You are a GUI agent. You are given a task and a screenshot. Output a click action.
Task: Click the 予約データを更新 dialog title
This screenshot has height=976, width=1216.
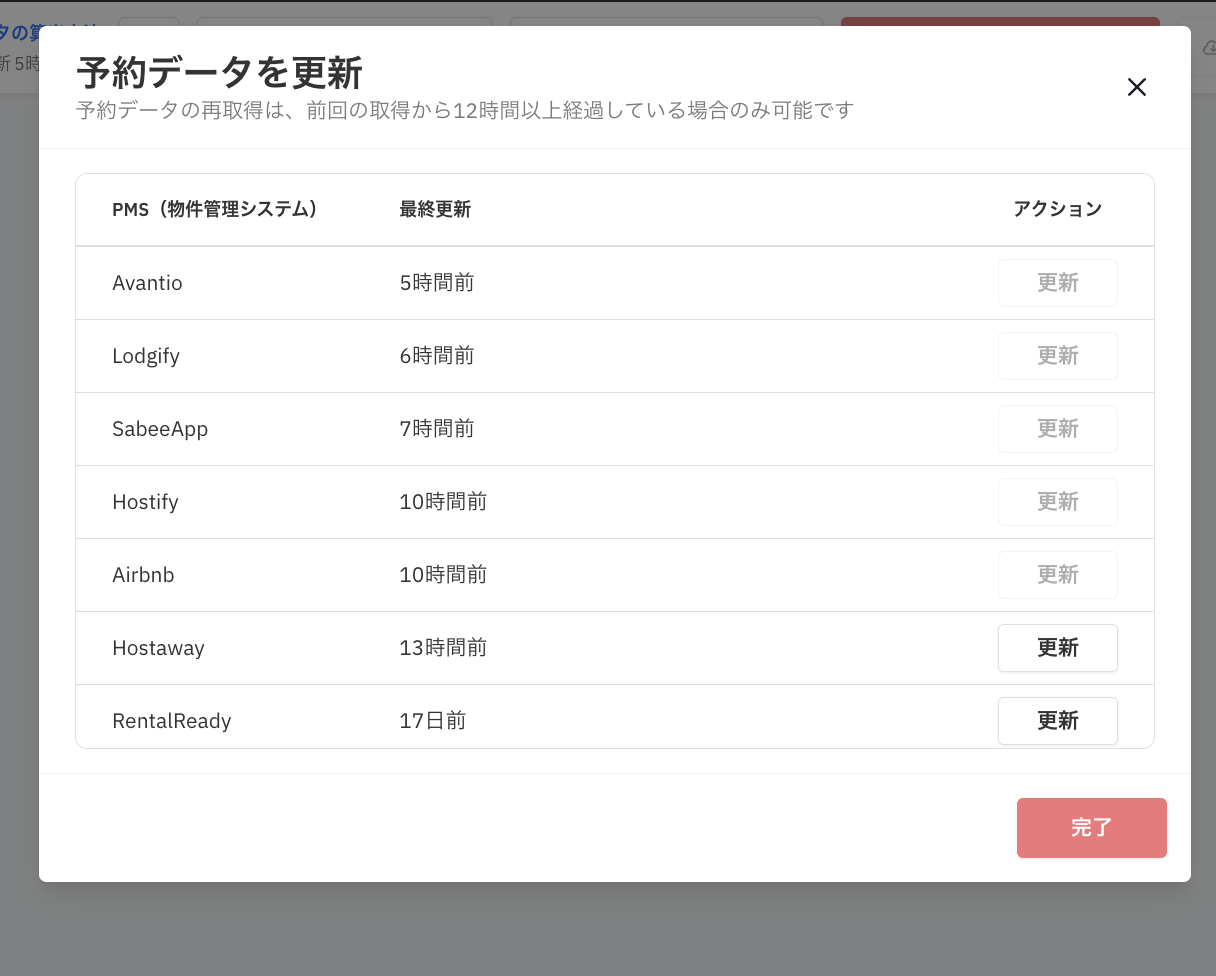(219, 74)
